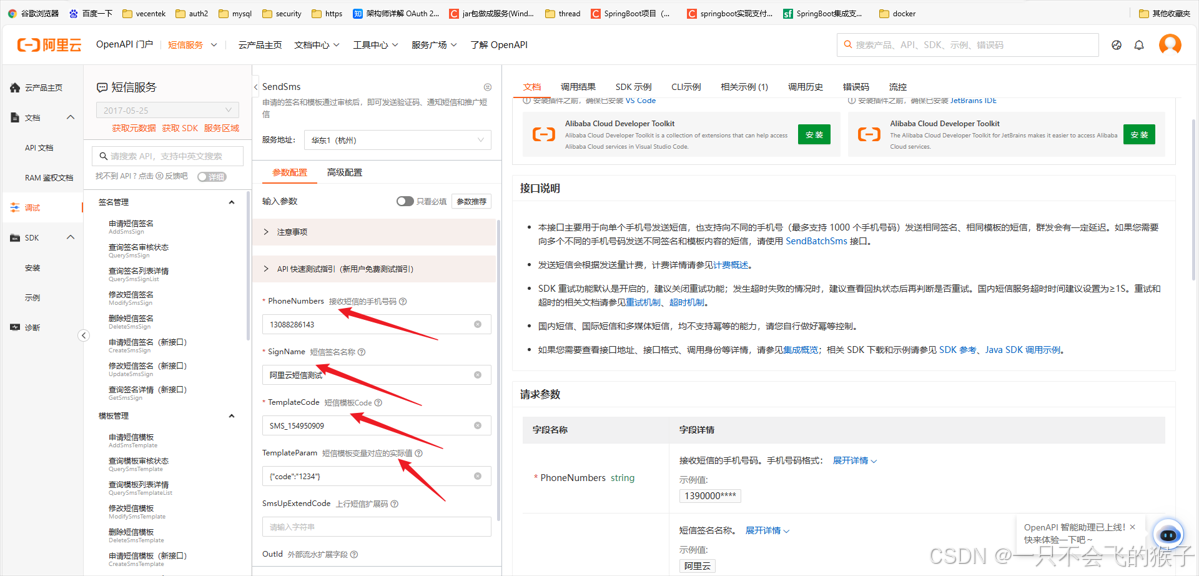Screen dimensions: 1199x576
Task: Toggle the 只看必填 switch
Action: pyautogui.click(x=405, y=201)
